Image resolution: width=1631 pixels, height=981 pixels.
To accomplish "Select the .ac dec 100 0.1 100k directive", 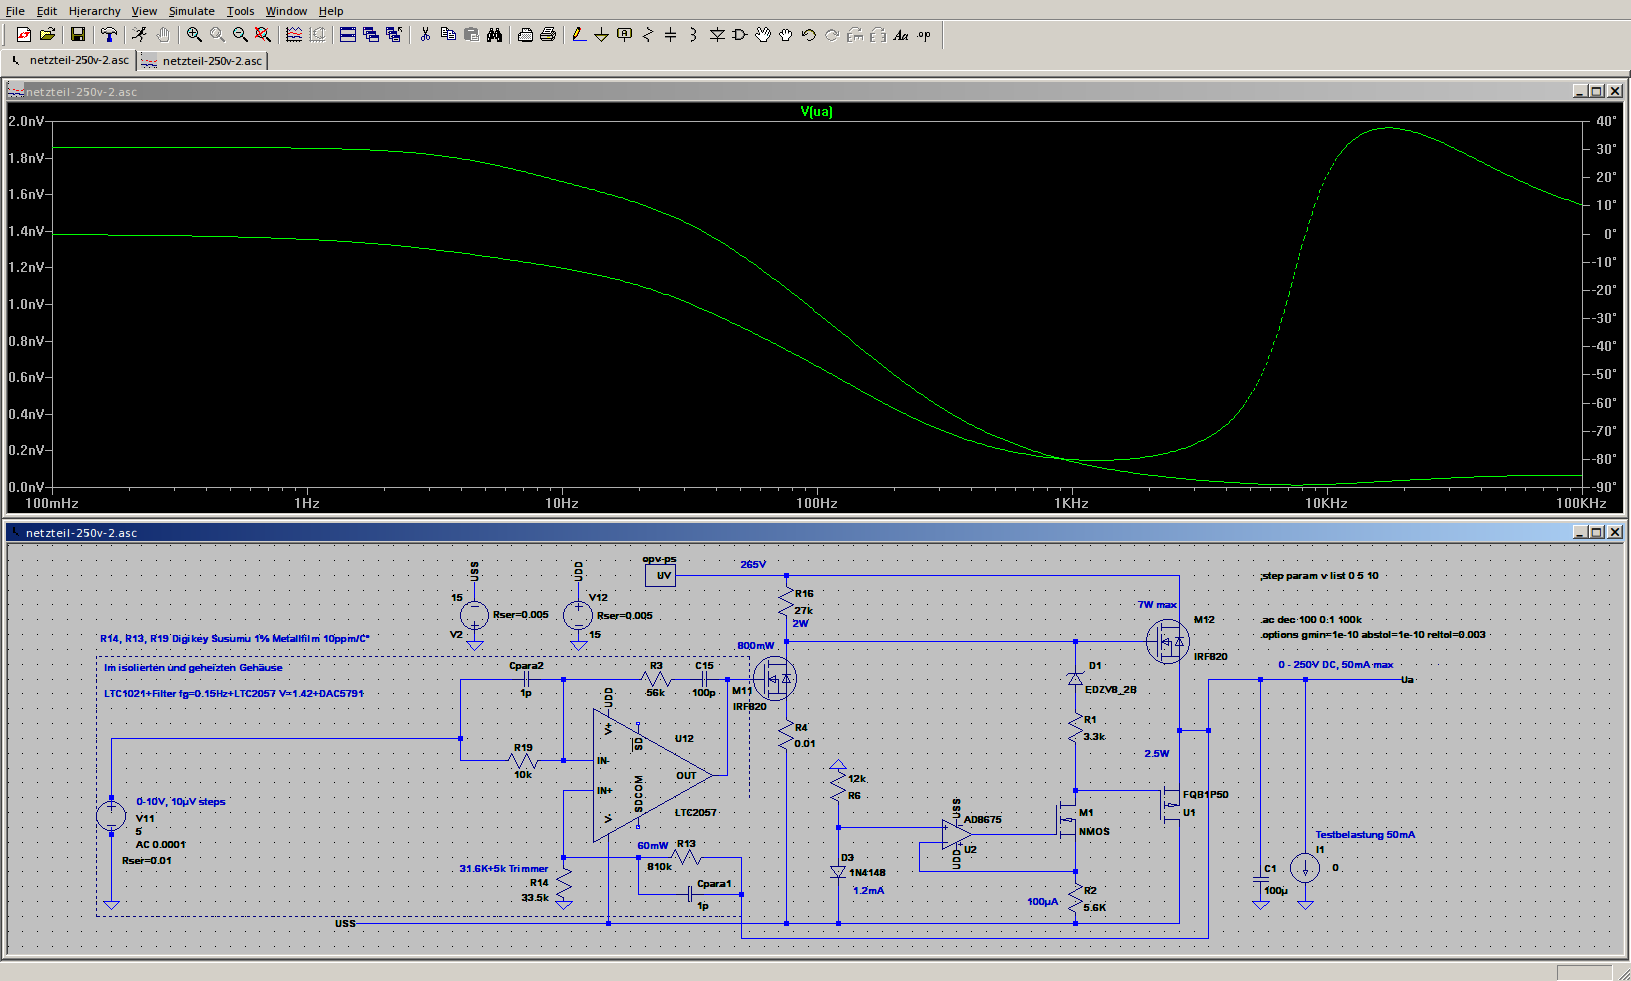I will coord(1311,620).
